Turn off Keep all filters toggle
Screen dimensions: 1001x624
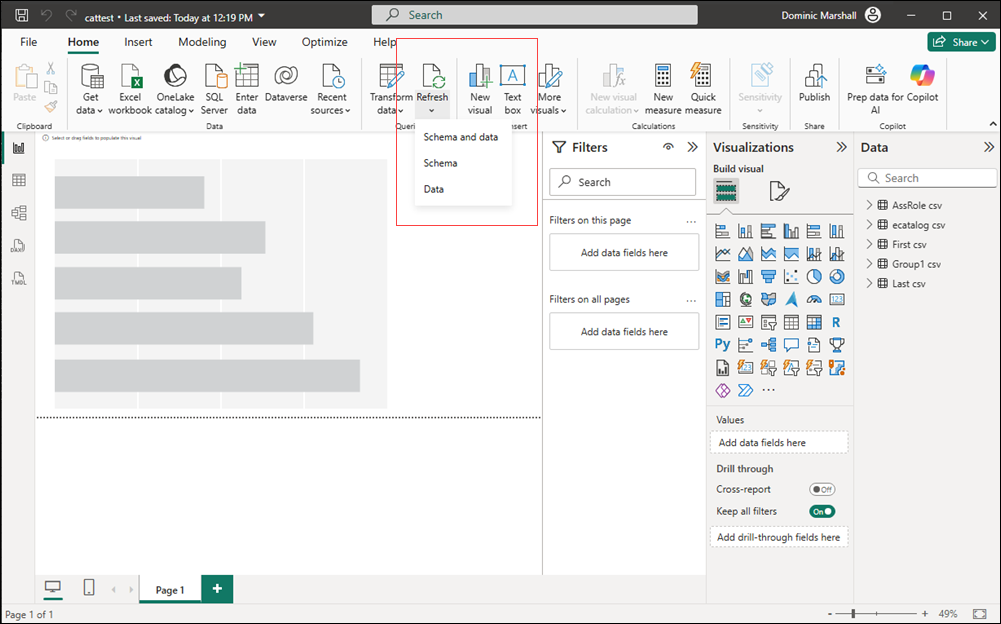[822, 511]
